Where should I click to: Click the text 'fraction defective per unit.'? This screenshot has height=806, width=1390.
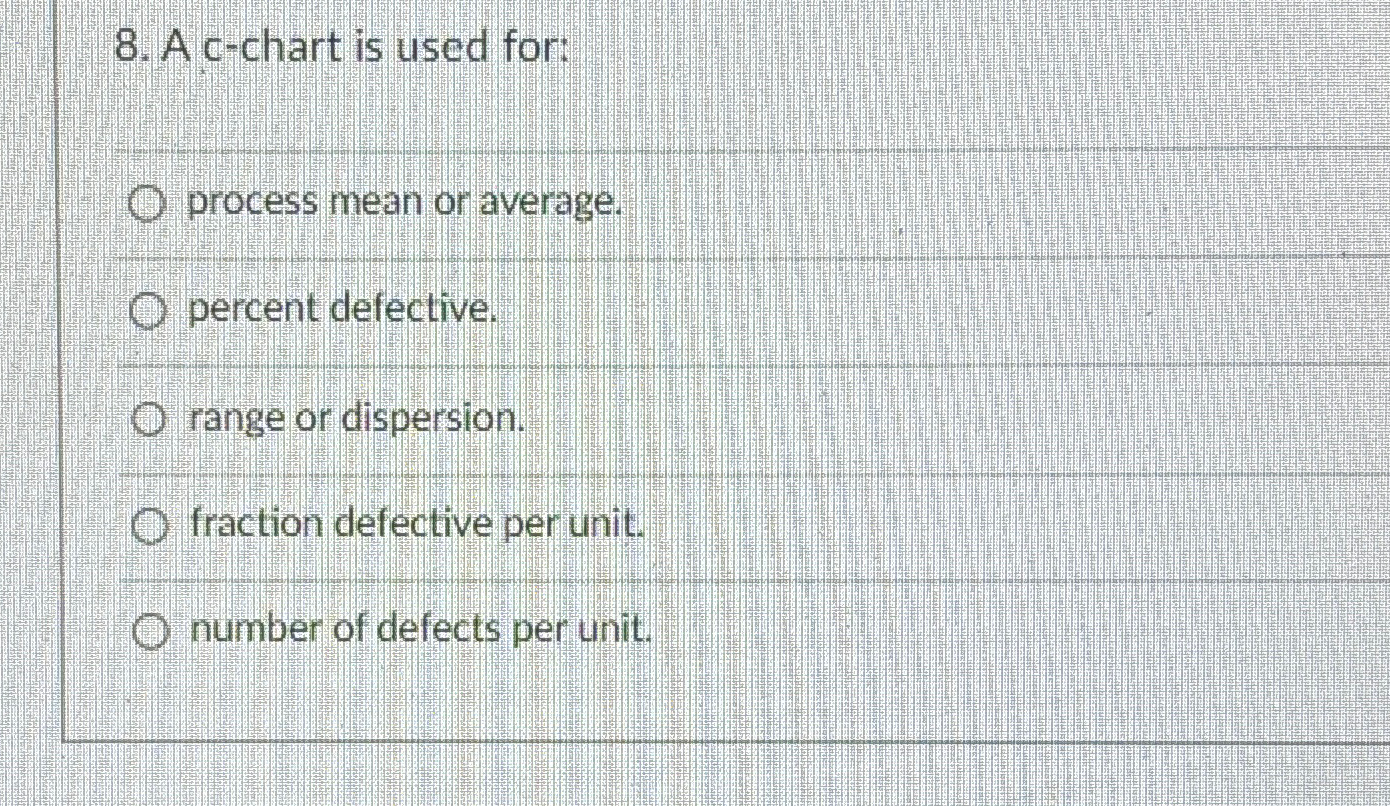[418, 524]
